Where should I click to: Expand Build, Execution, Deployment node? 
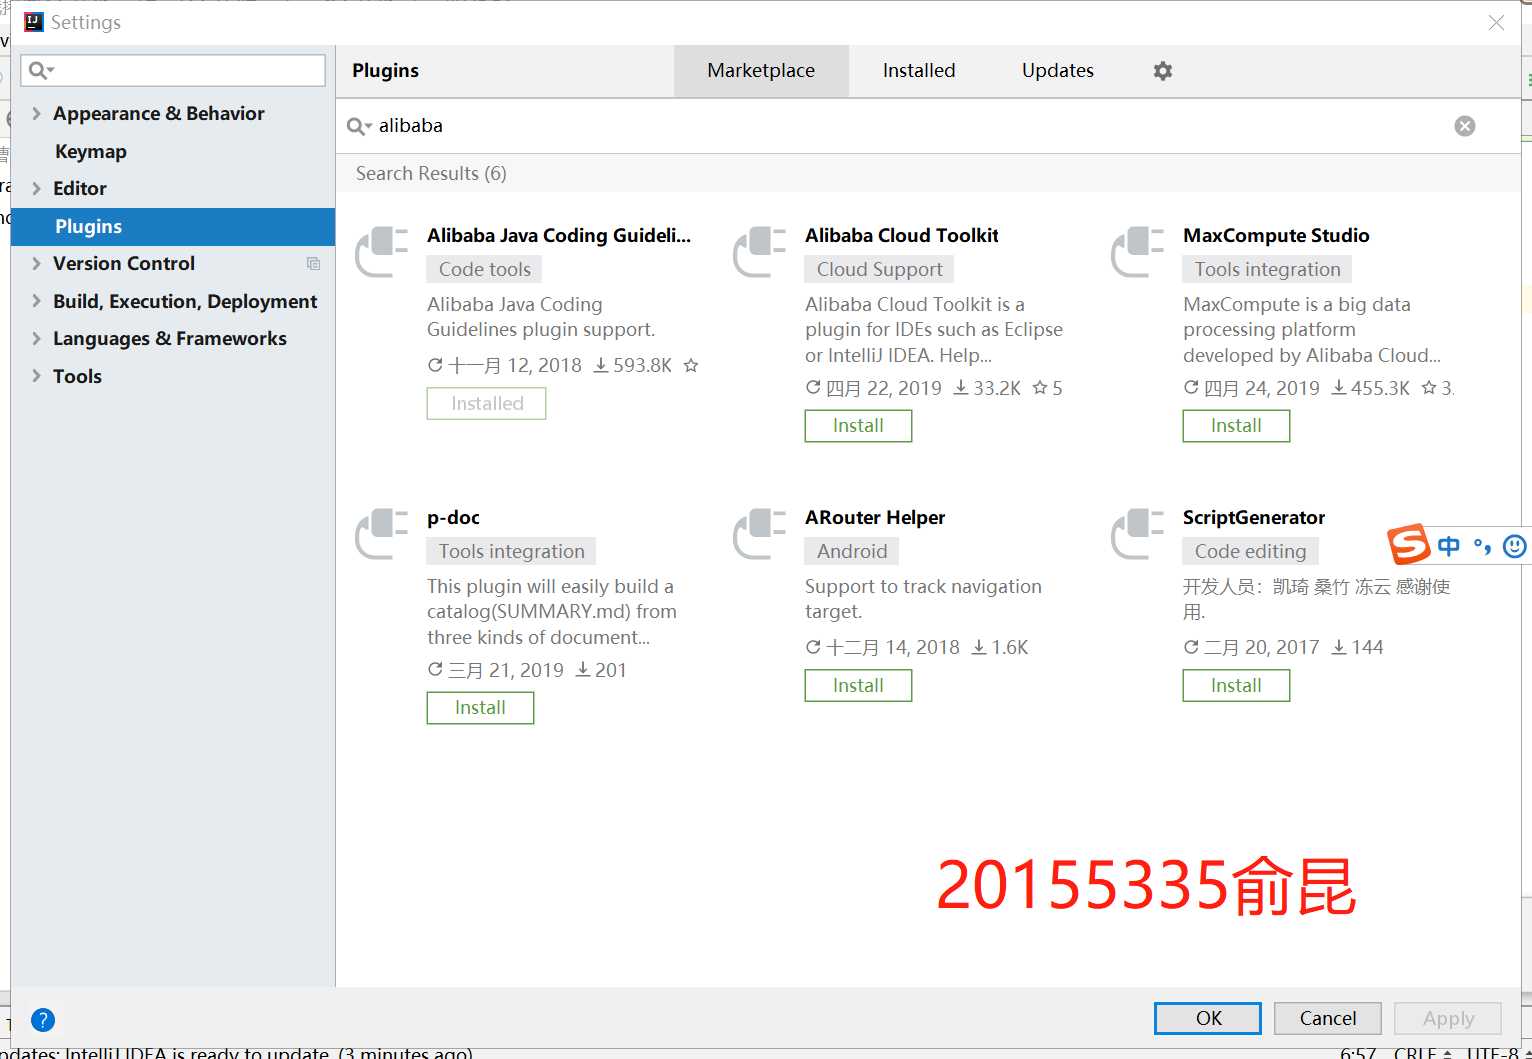tap(36, 301)
